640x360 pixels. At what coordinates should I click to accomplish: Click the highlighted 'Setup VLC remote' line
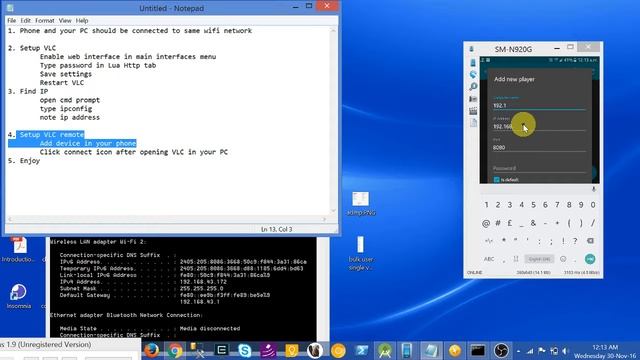click(x=52, y=135)
